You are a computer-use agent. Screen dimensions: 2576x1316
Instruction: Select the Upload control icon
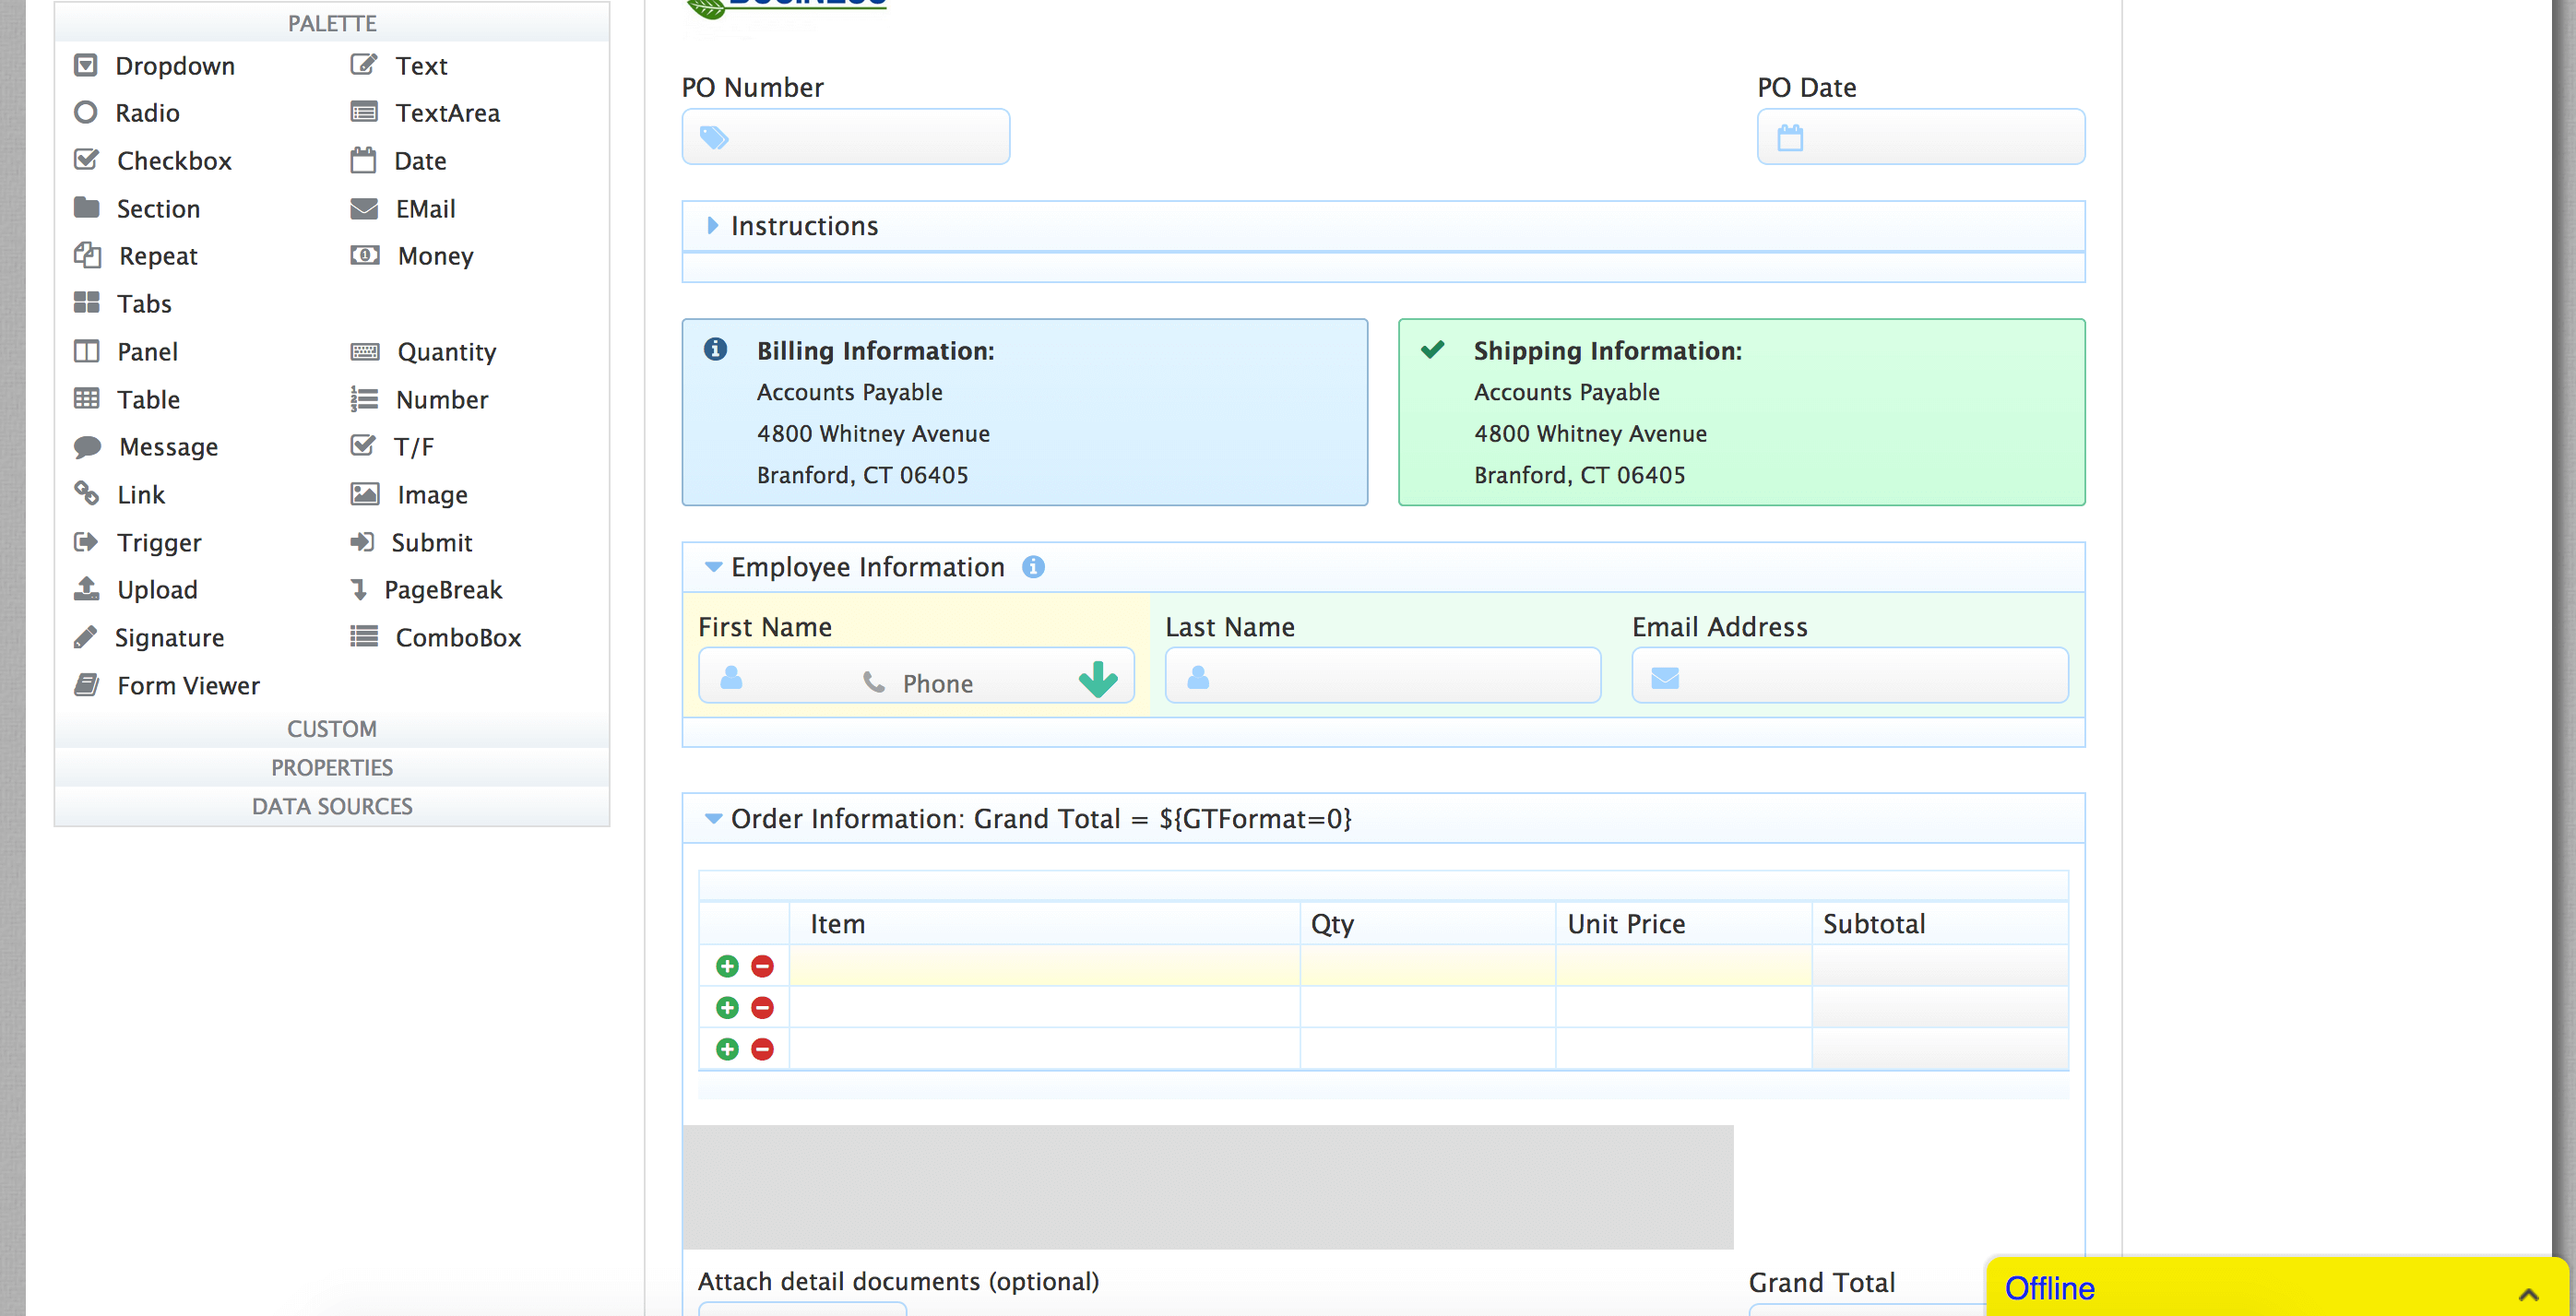click(86, 589)
